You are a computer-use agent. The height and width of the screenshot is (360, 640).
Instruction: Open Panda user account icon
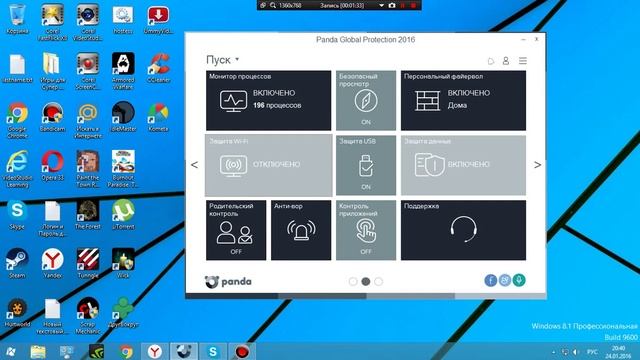click(506, 61)
